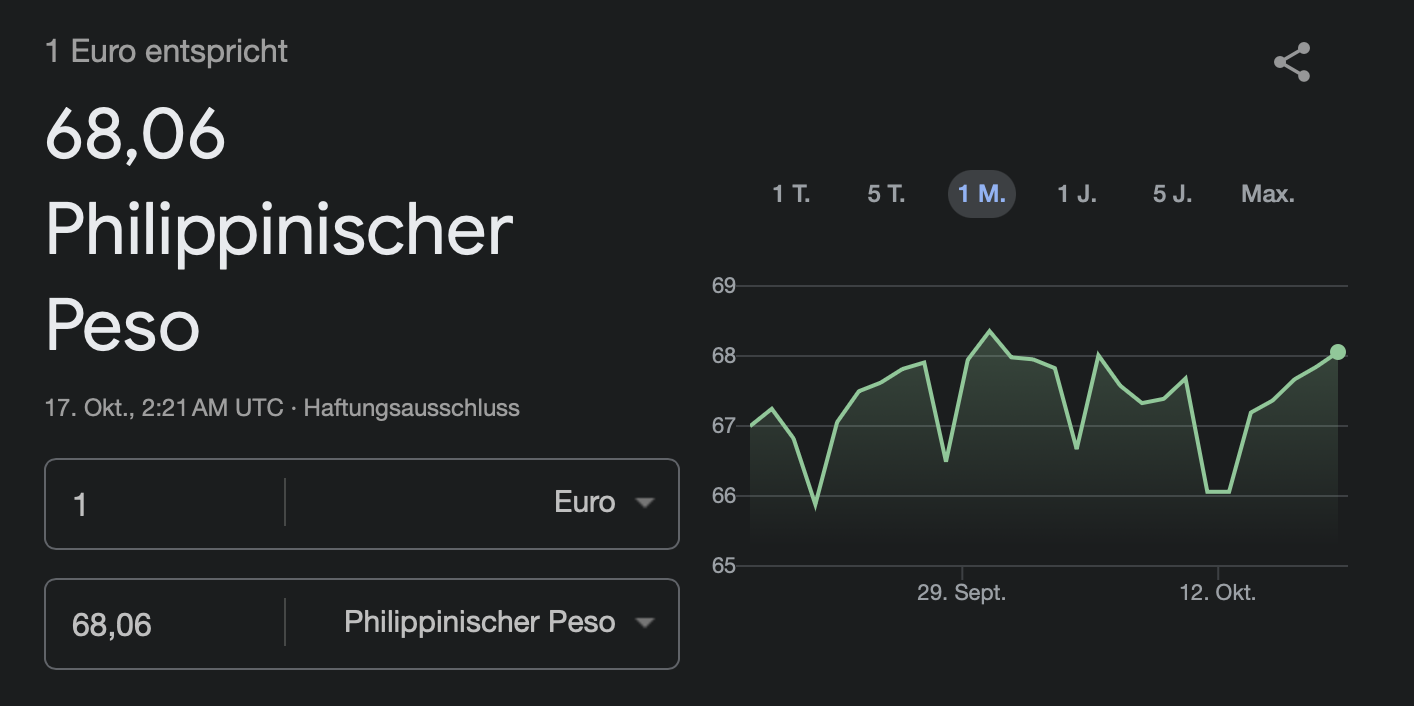This screenshot has height=706, width=1414.
Task: Select the highlighted 1 M. range tab
Action: pos(982,194)
